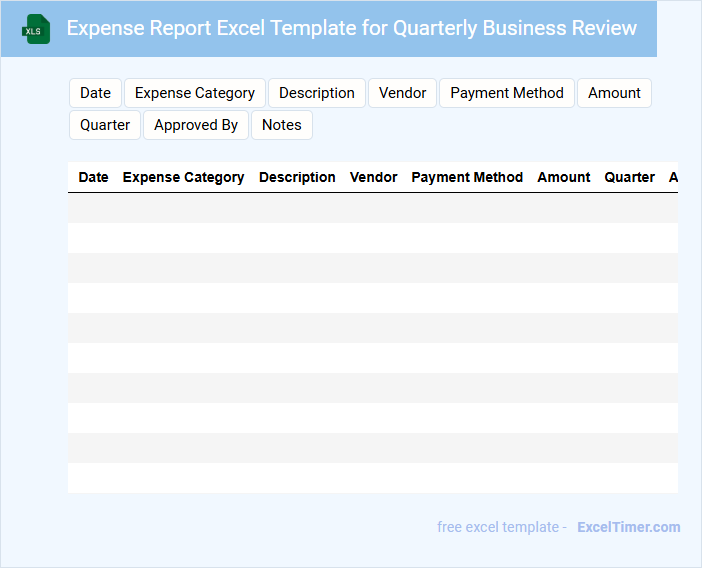This screenshot has height=568, width=702.
Task: Click the Quarter tag button
Action: [x=105, y=125]
